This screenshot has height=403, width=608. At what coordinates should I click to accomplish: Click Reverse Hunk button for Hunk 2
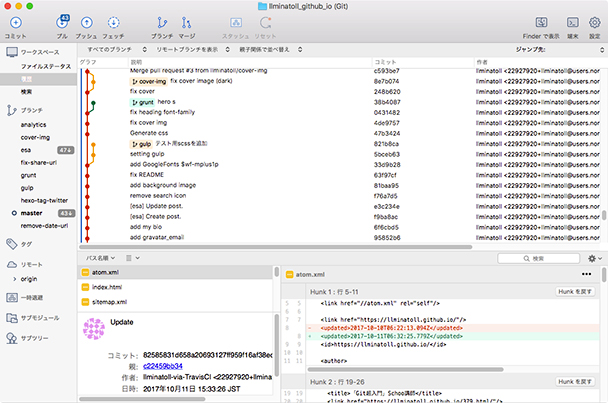coord(575,382)
